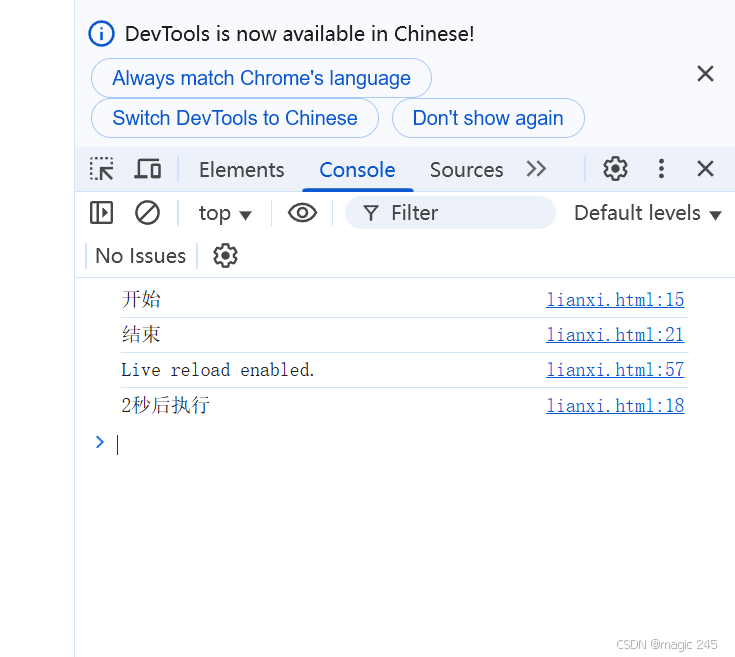This screenshot has height=657, width=735.
Task: Open the Default levels dropdown
Action: click(647, 213)
